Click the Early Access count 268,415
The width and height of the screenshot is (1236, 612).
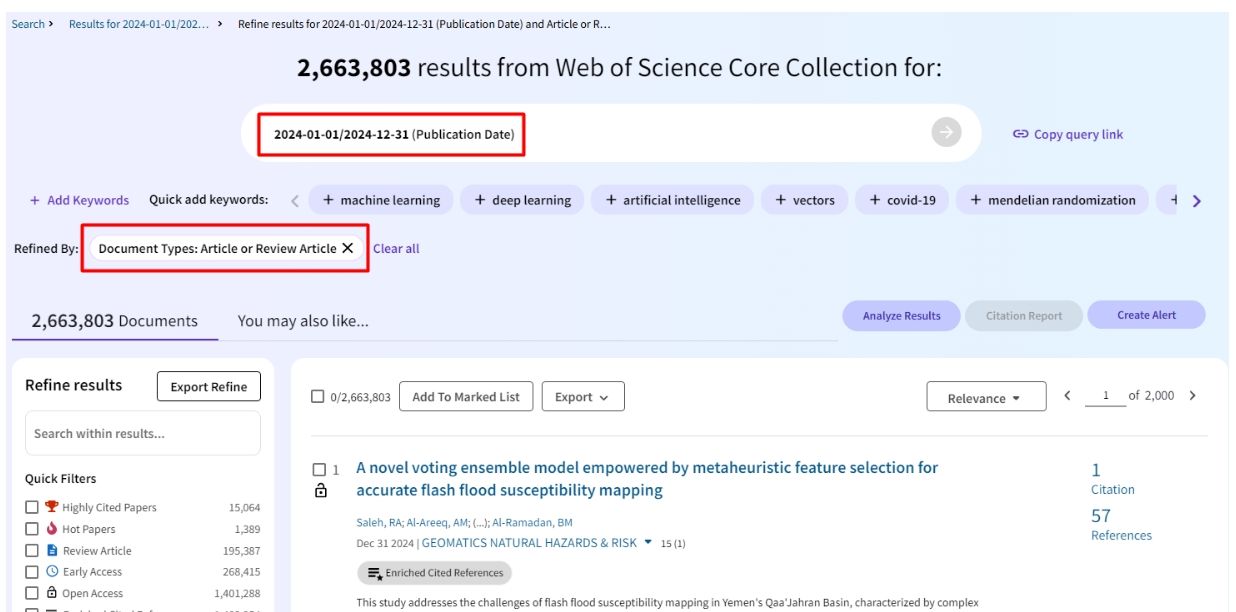click(241, 572)
